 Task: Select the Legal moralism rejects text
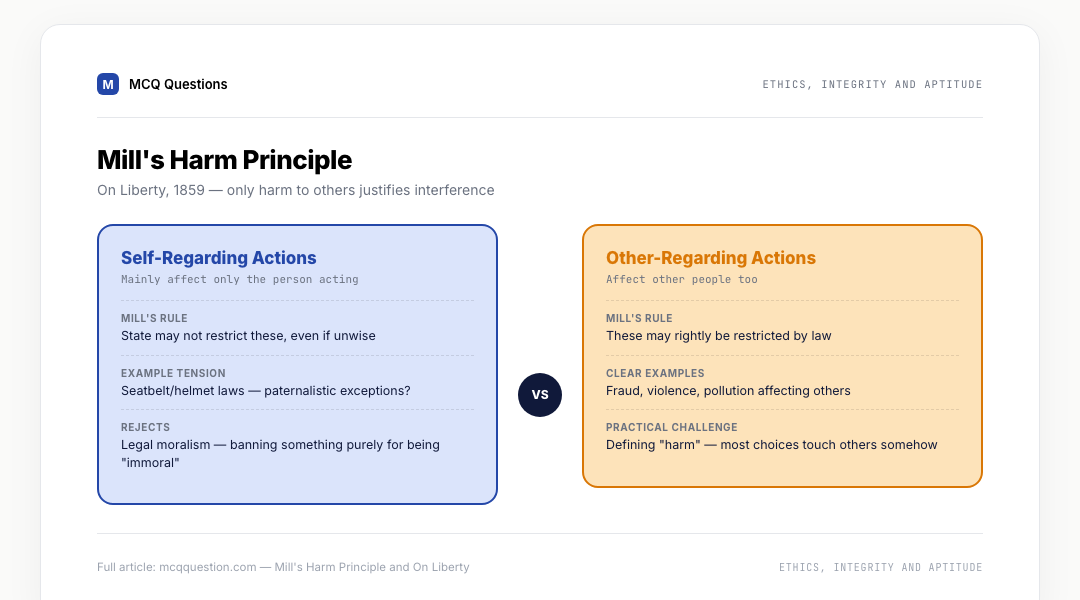click(280, 453)
